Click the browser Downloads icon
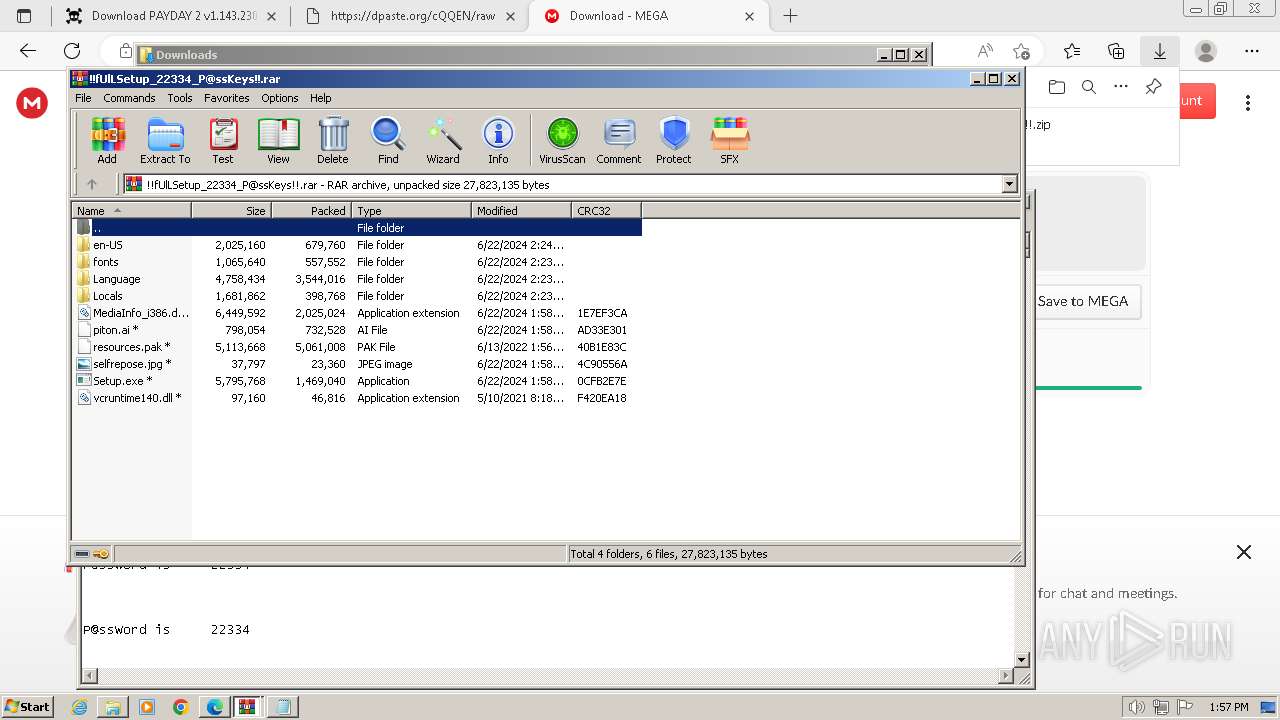The height and width of the screenshot is (720, 1280). (x=1160, y=51)
